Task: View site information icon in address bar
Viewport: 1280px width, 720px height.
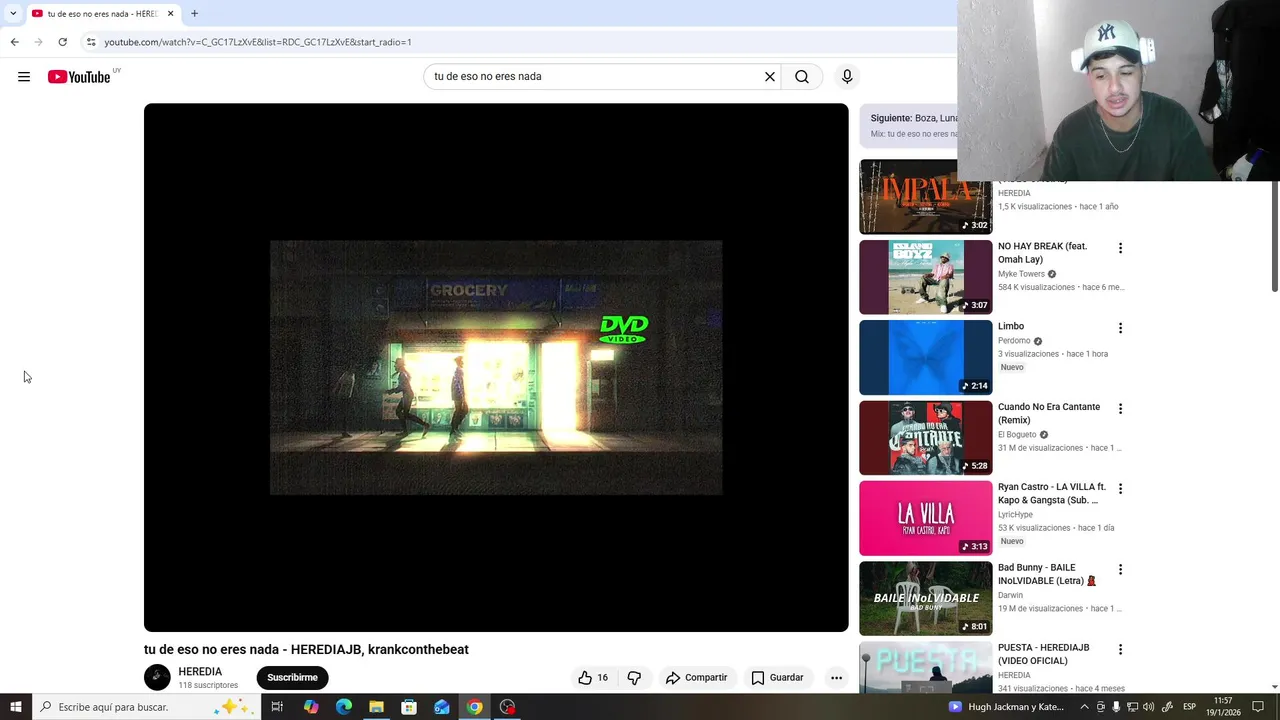Action: [91, 42]
